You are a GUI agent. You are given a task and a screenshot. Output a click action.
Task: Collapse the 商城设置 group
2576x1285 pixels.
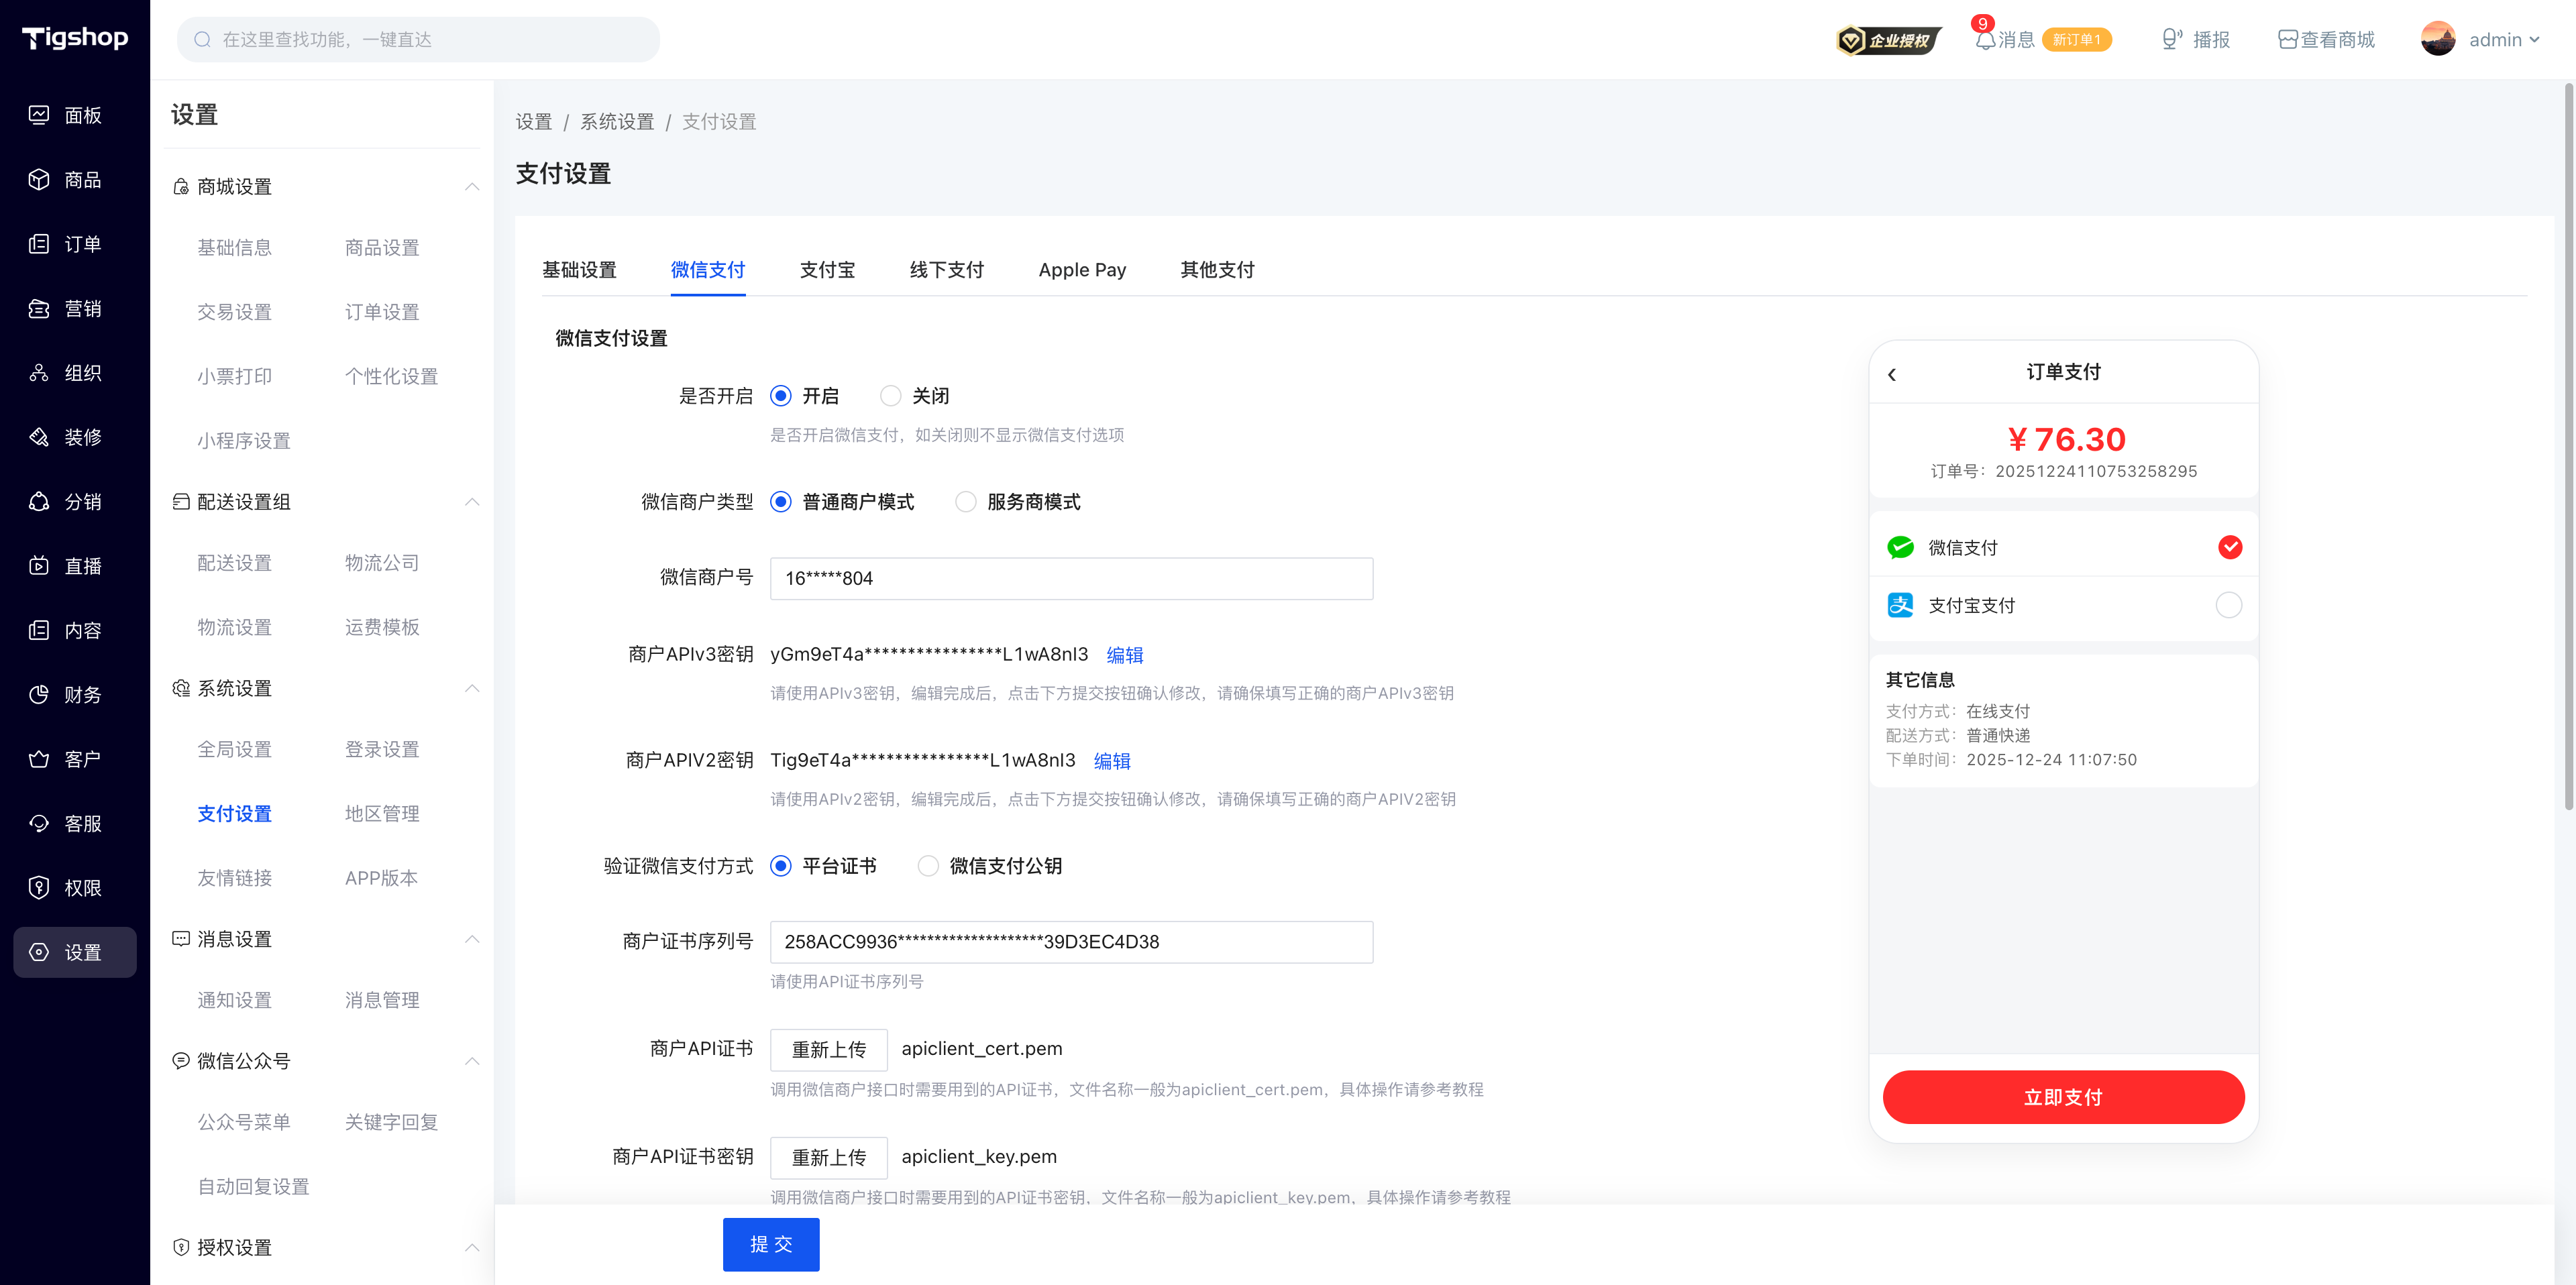tap(472, 187)
